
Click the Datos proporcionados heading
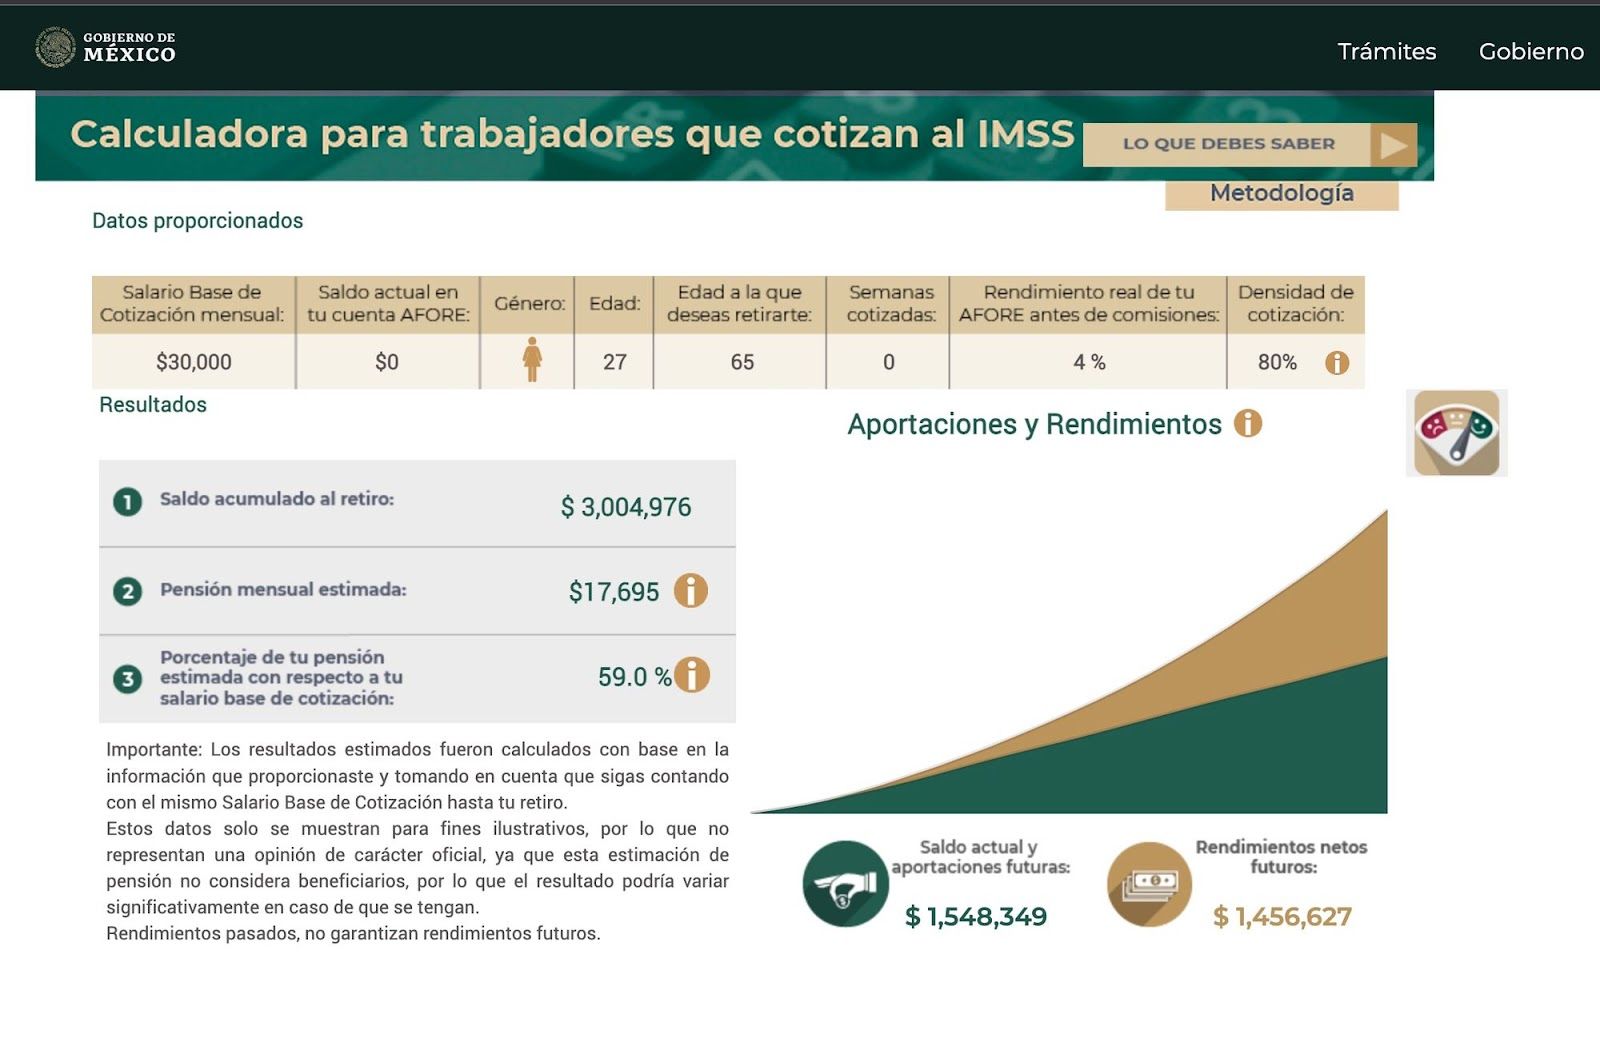click(197, 221)
